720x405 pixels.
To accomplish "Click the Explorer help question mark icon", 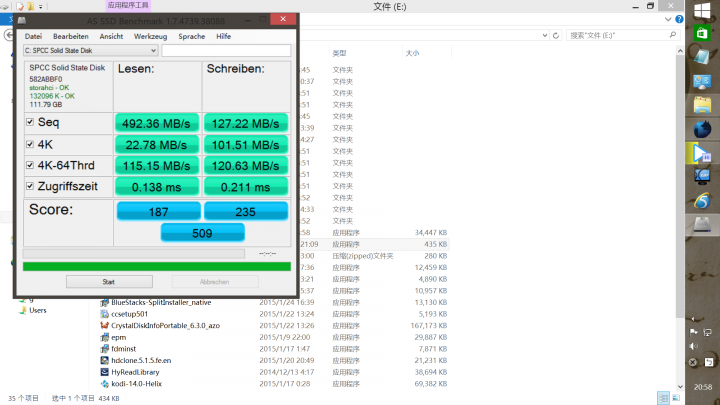I will pos(679,19).
